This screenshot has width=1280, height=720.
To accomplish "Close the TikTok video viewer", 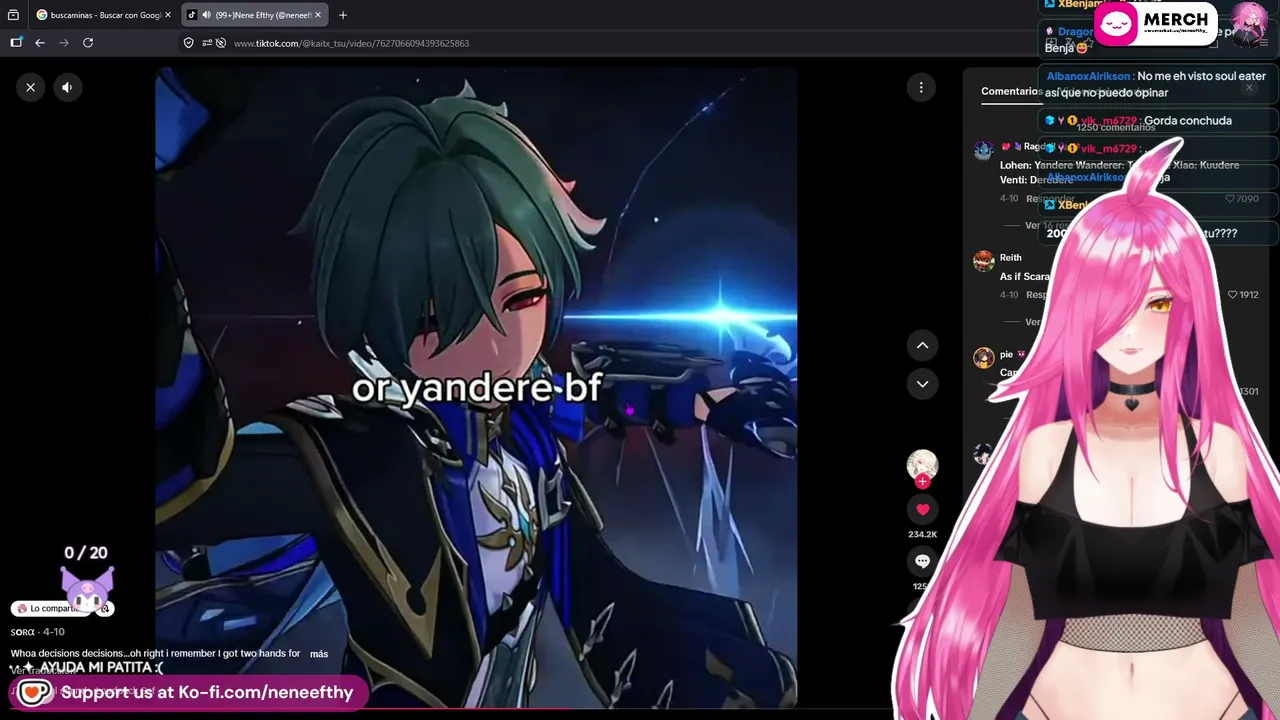I will tap(31, 87).
